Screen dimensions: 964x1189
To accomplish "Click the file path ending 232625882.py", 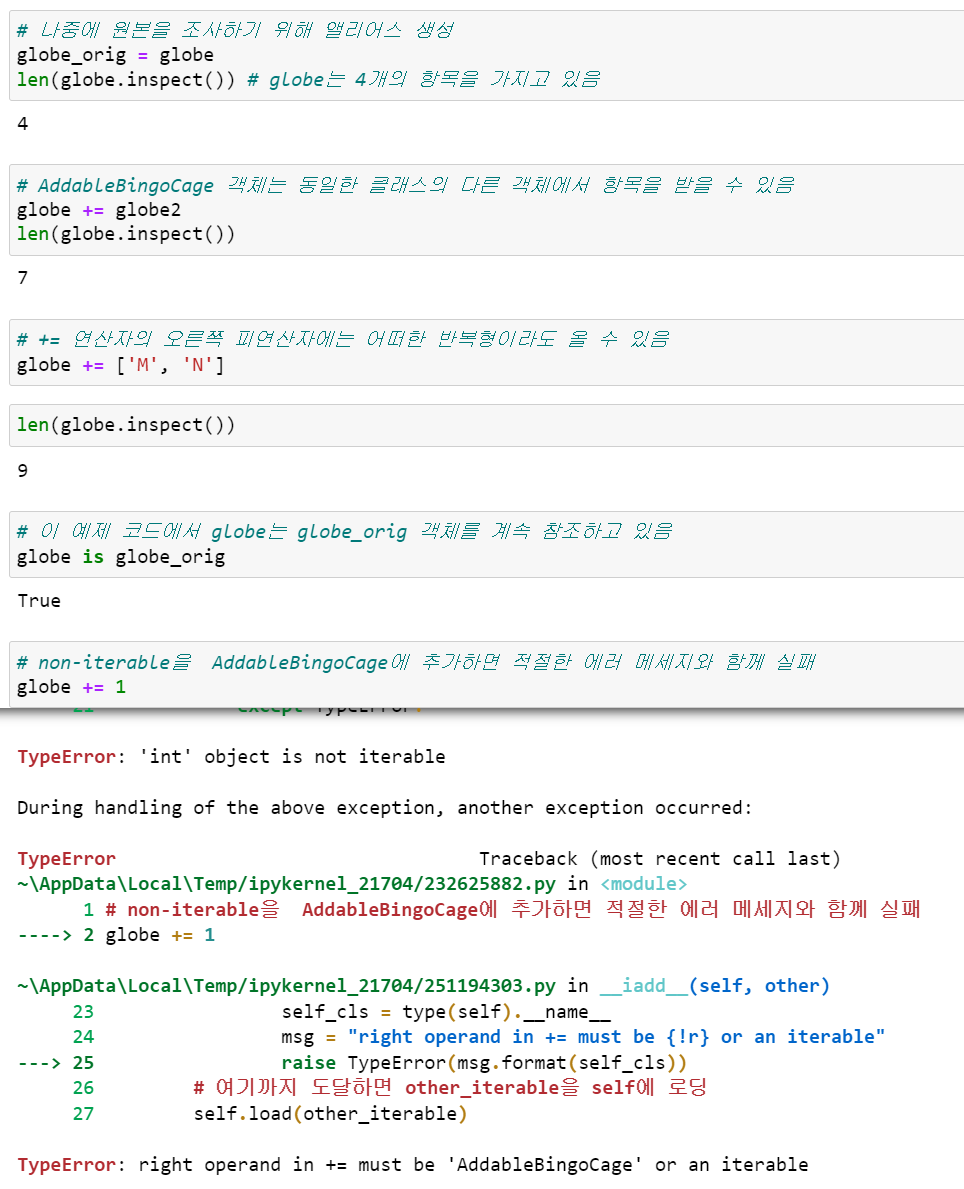I will [286, 884].
